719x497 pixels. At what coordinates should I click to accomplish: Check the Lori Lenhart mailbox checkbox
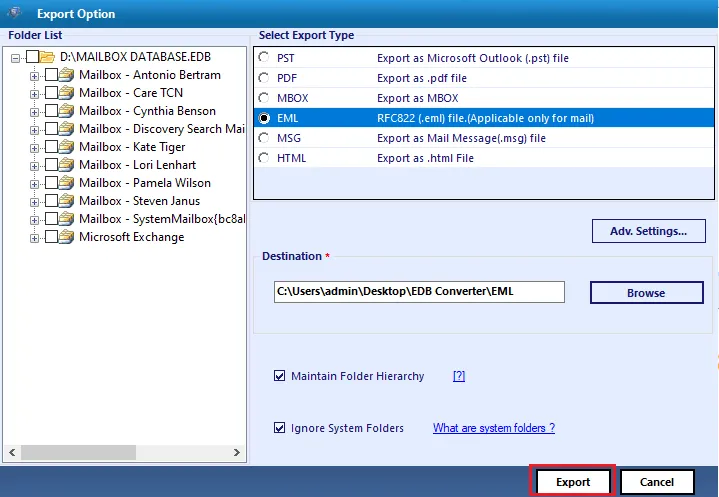(x=51, y=165)
